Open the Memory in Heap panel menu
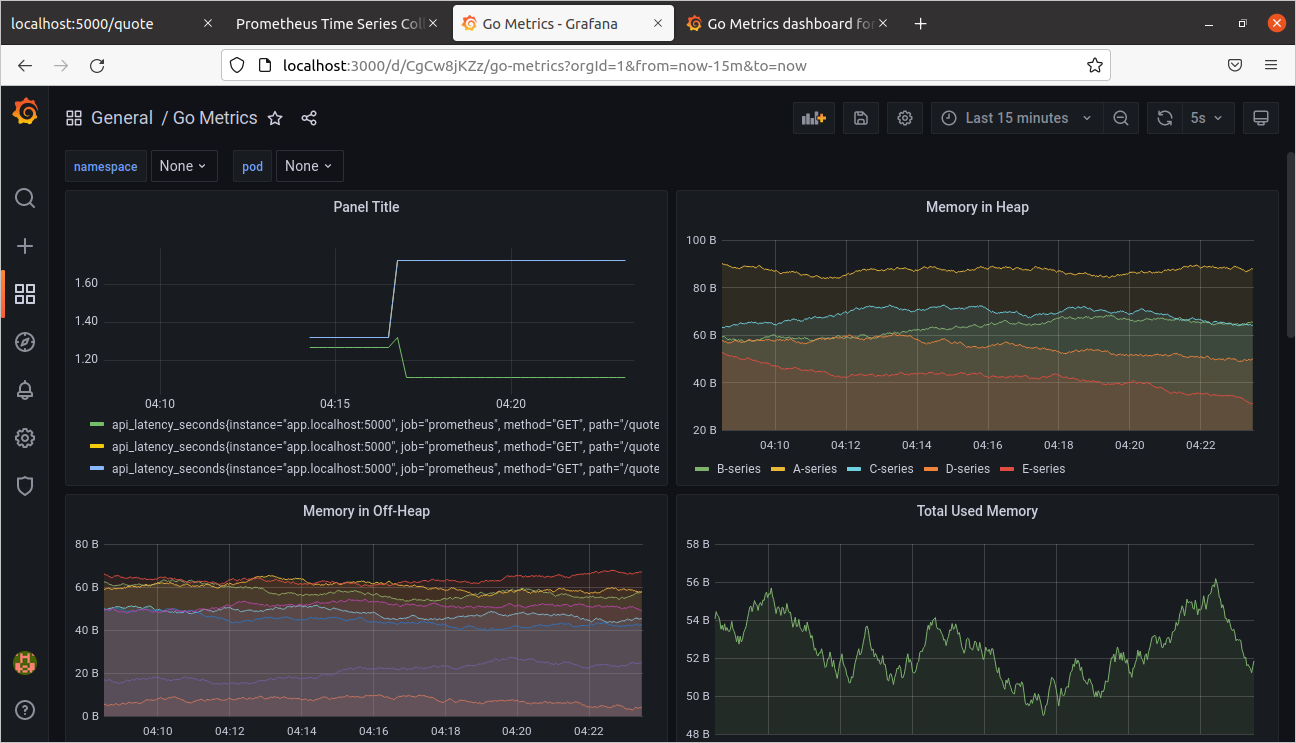The width and height of the screenshot is (1296, 743). (x=977, y=207)
